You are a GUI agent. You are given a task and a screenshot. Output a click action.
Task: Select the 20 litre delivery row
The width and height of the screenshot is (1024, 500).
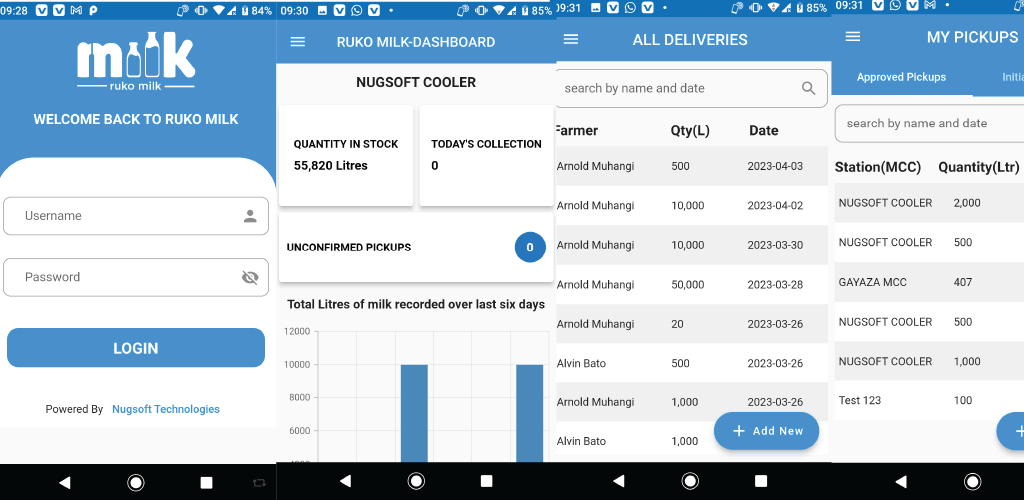(692, 324)
